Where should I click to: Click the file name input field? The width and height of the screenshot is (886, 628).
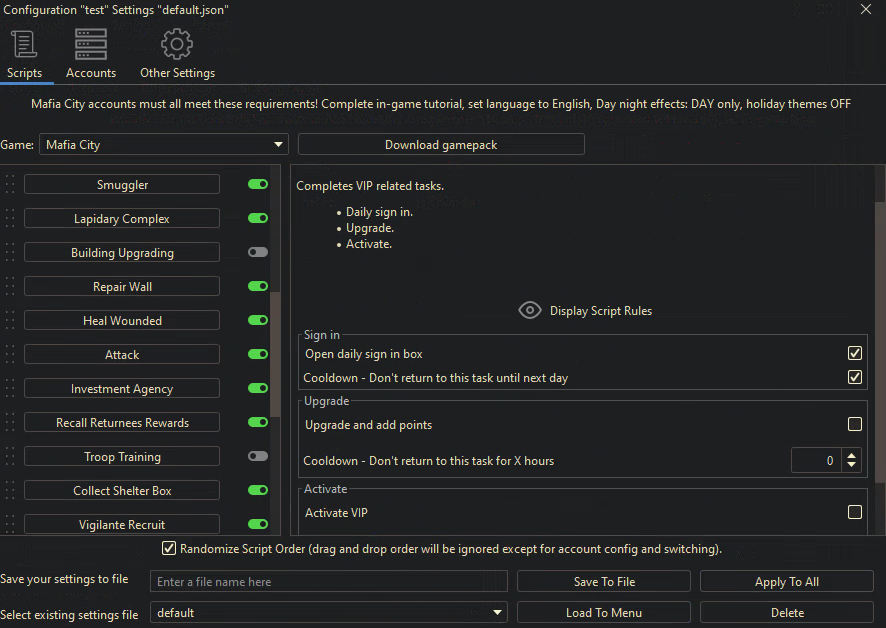tap(329, 582)
